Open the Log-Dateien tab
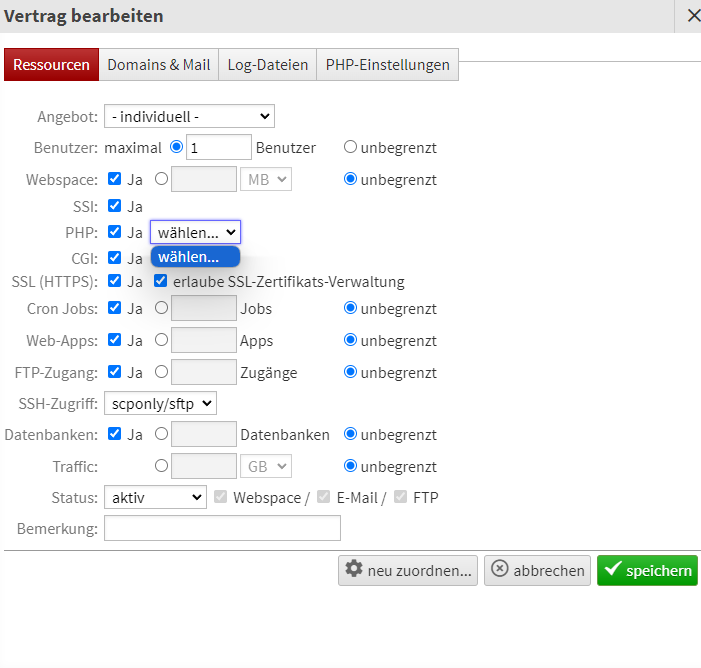 click(x=267, y=65)
